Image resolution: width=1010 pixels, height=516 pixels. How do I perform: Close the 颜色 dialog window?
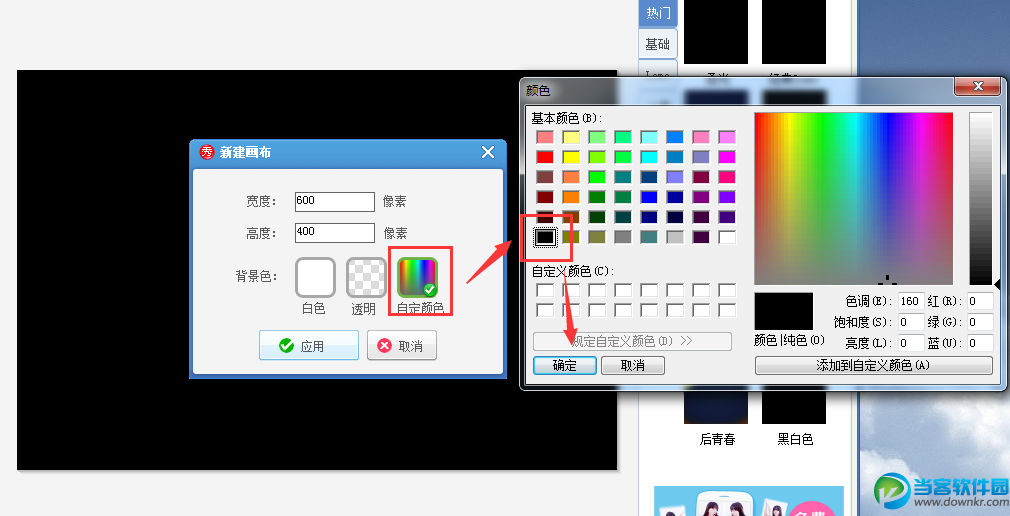[977, 86]
